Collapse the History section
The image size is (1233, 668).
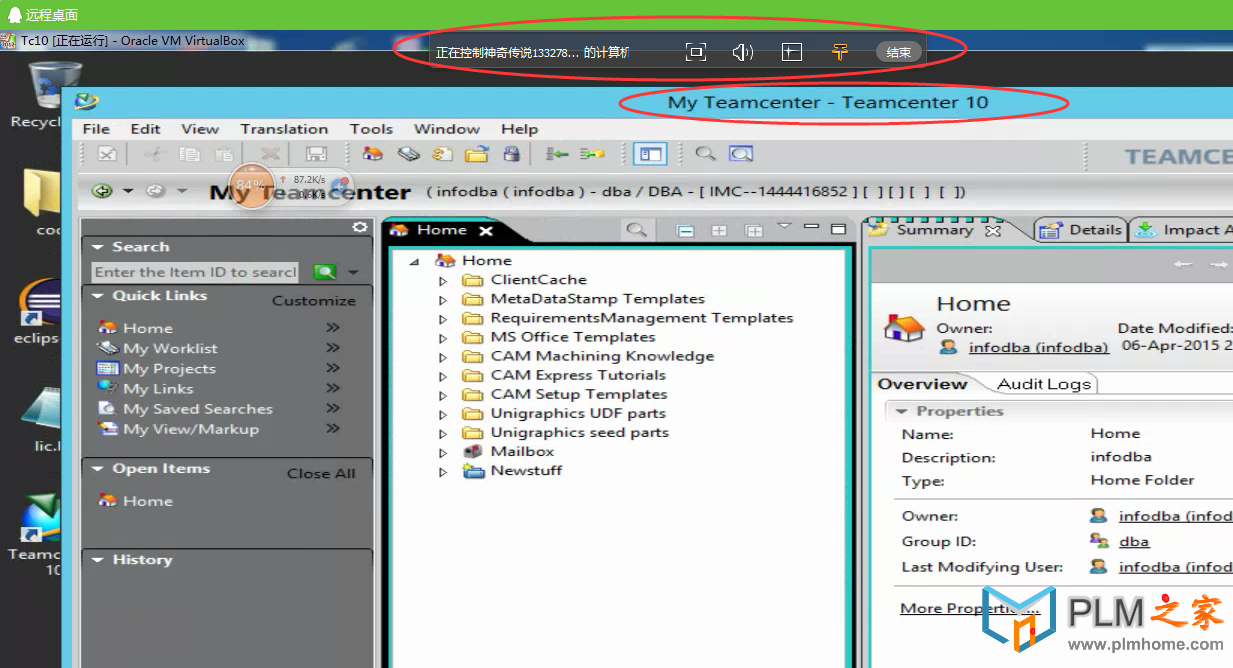pyautogui.click(x=98, y=560)
